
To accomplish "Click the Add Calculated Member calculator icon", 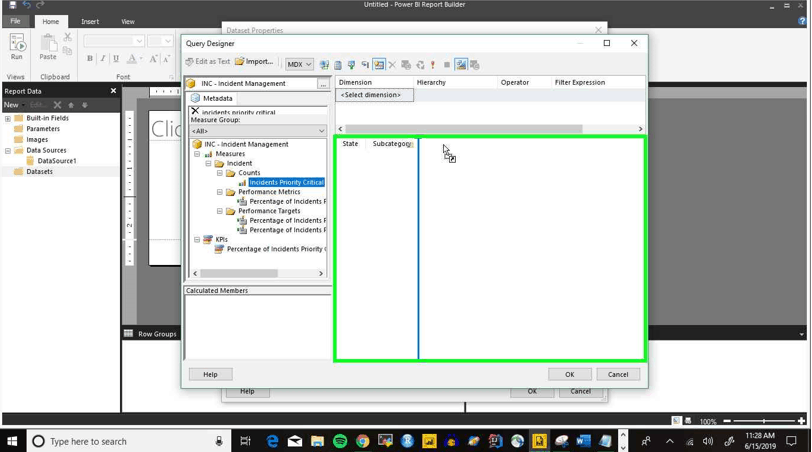I will (338, 65).
